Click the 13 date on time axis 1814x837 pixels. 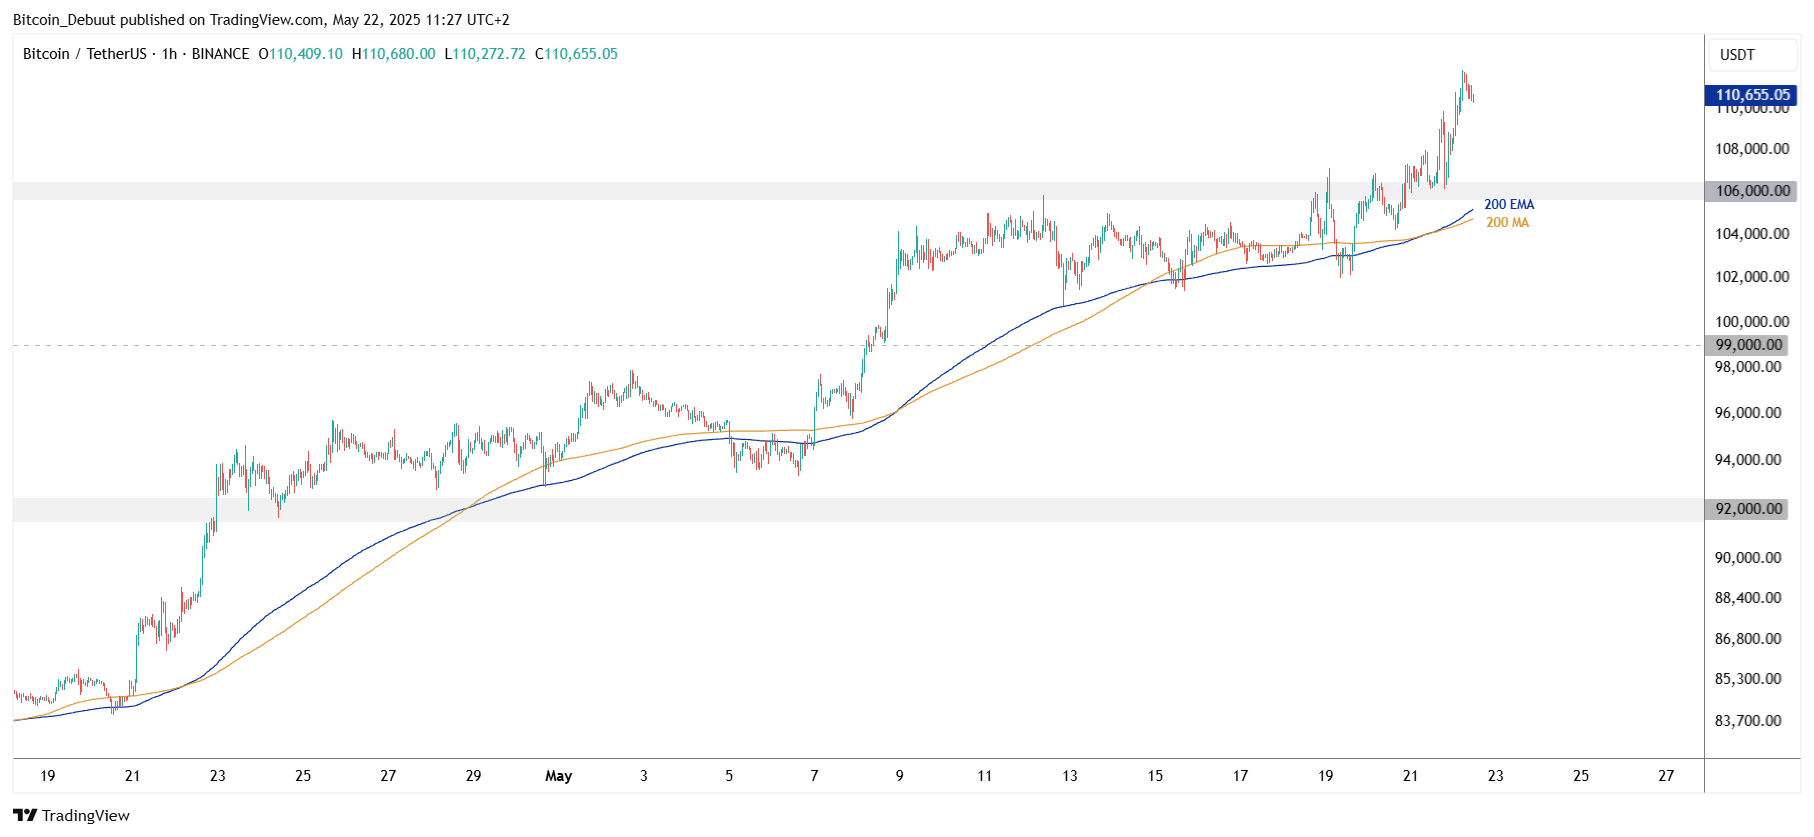pyautogui.click(x=1070, y=776)
